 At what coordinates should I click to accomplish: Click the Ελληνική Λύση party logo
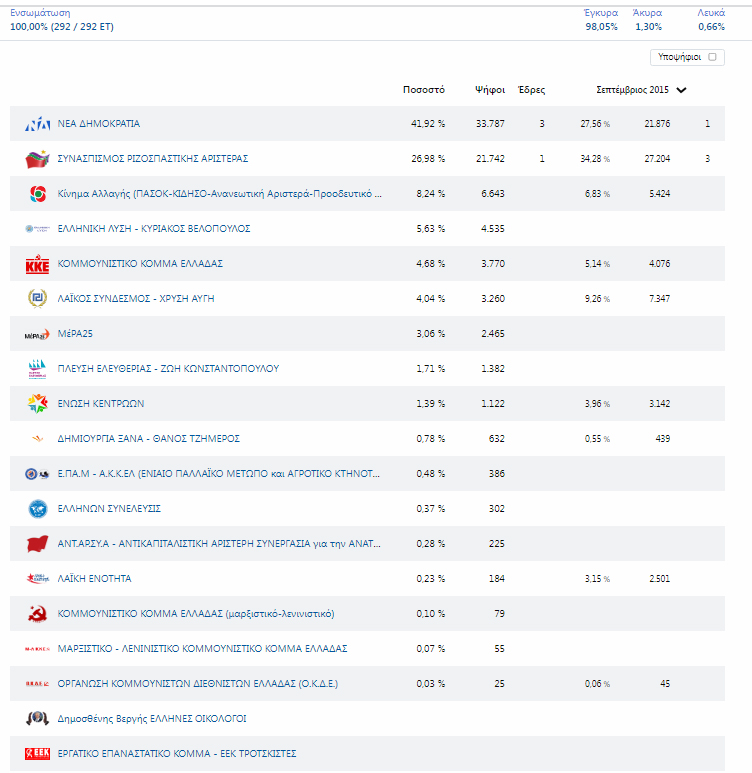coord(37,229)
